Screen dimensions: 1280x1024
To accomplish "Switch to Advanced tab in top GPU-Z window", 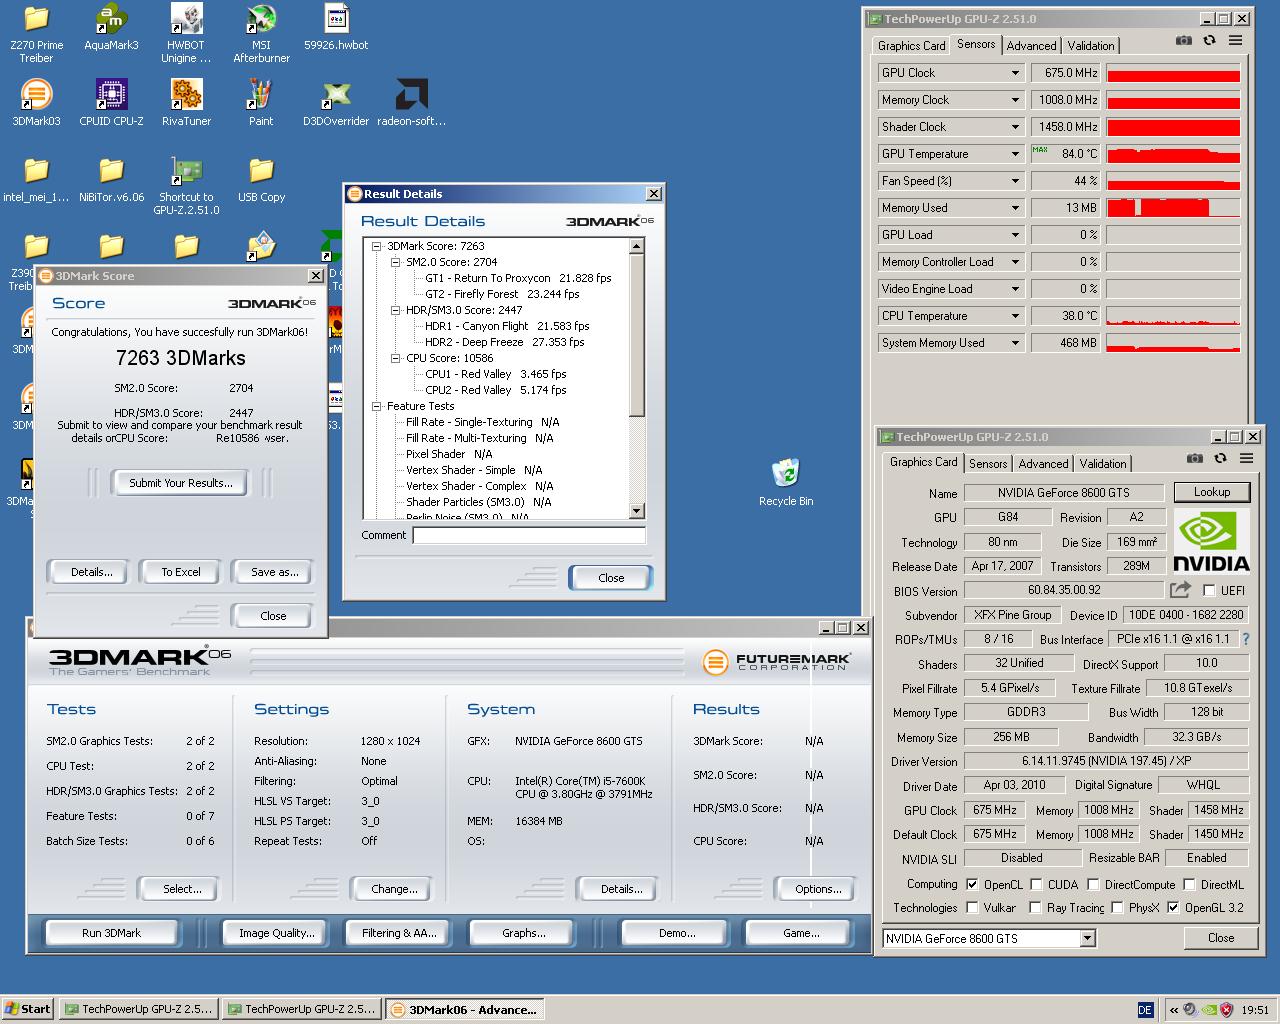I will coord(1031,46).
